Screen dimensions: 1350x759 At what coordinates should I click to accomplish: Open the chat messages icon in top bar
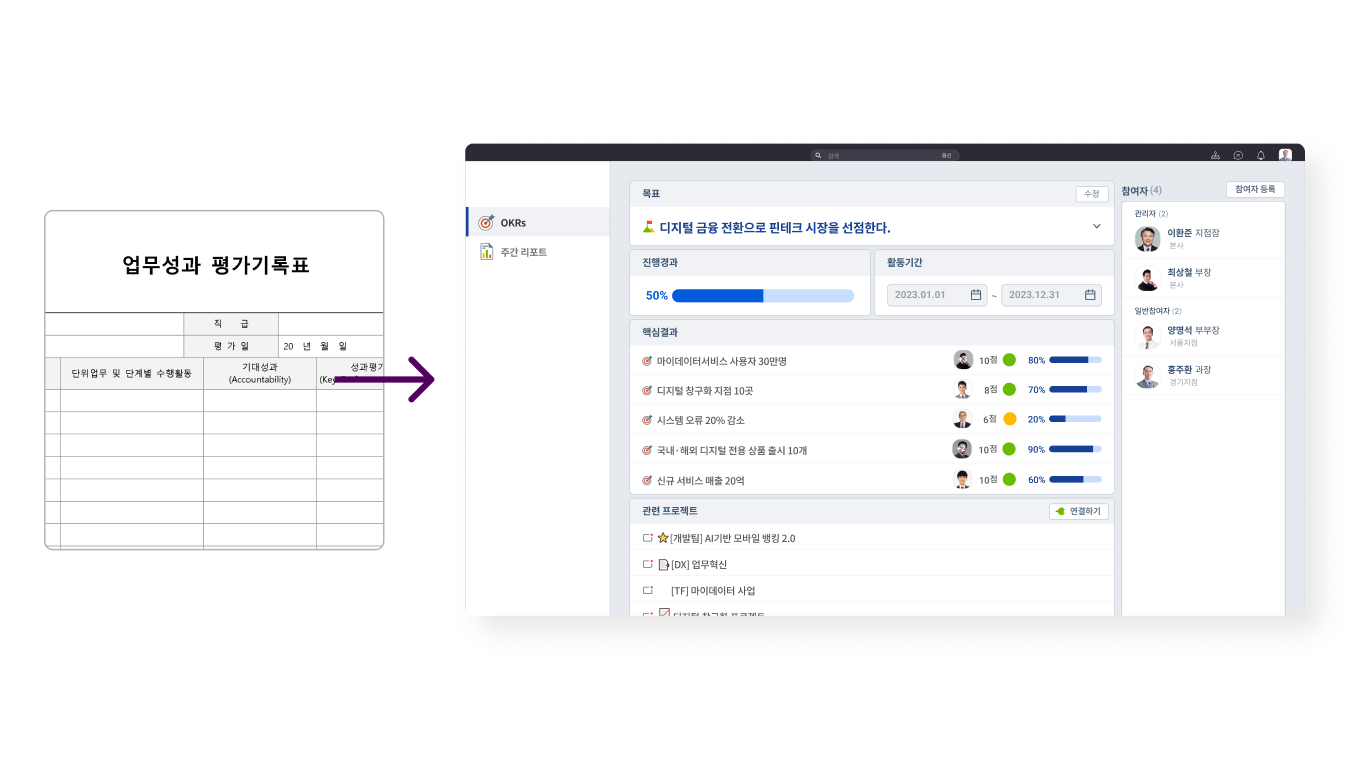1238,155
